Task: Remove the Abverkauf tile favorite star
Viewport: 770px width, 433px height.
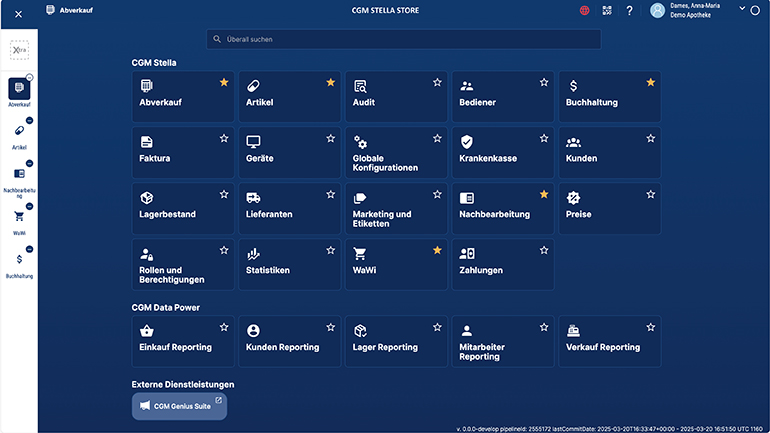Action: click(224, 82)
